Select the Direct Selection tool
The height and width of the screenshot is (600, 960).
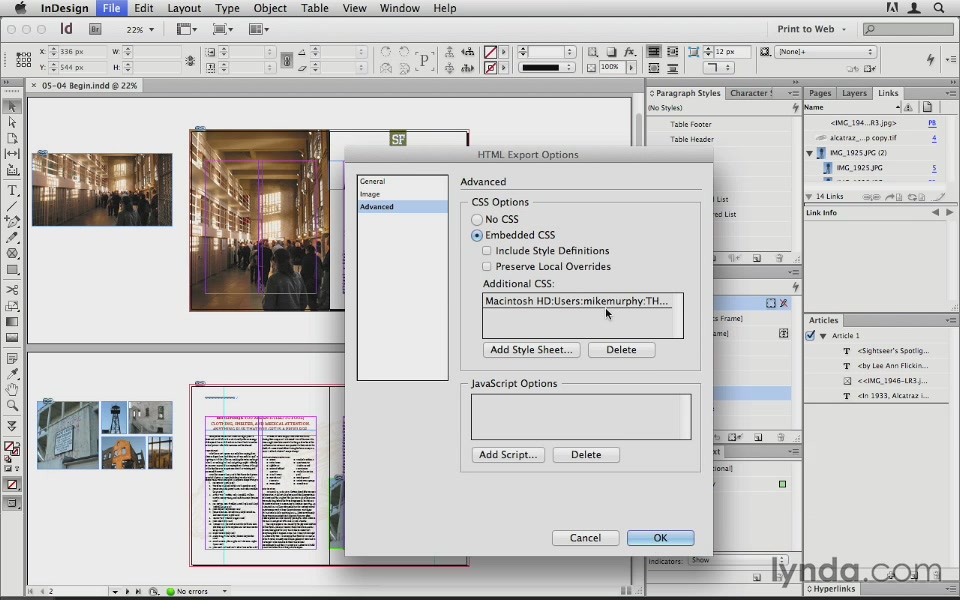point(12,122)
